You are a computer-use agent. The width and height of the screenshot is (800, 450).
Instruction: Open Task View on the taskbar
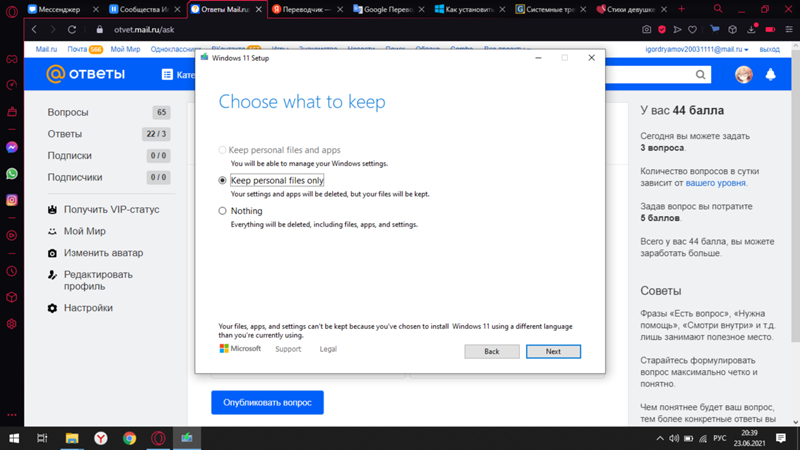(x=42, y=438)
